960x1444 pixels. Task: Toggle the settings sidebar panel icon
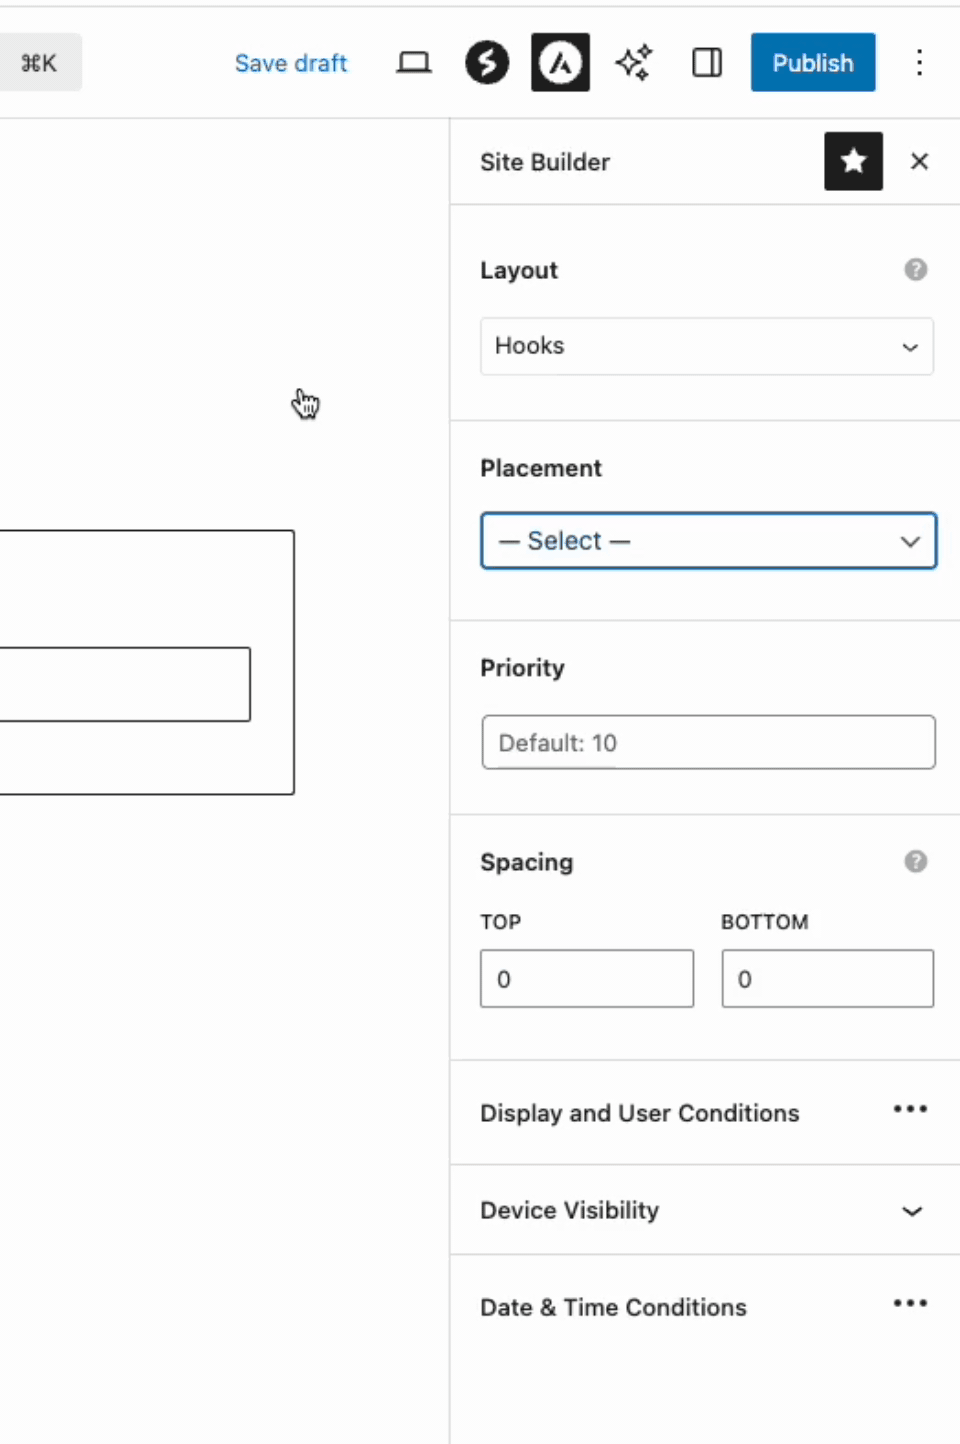[707, 63]
